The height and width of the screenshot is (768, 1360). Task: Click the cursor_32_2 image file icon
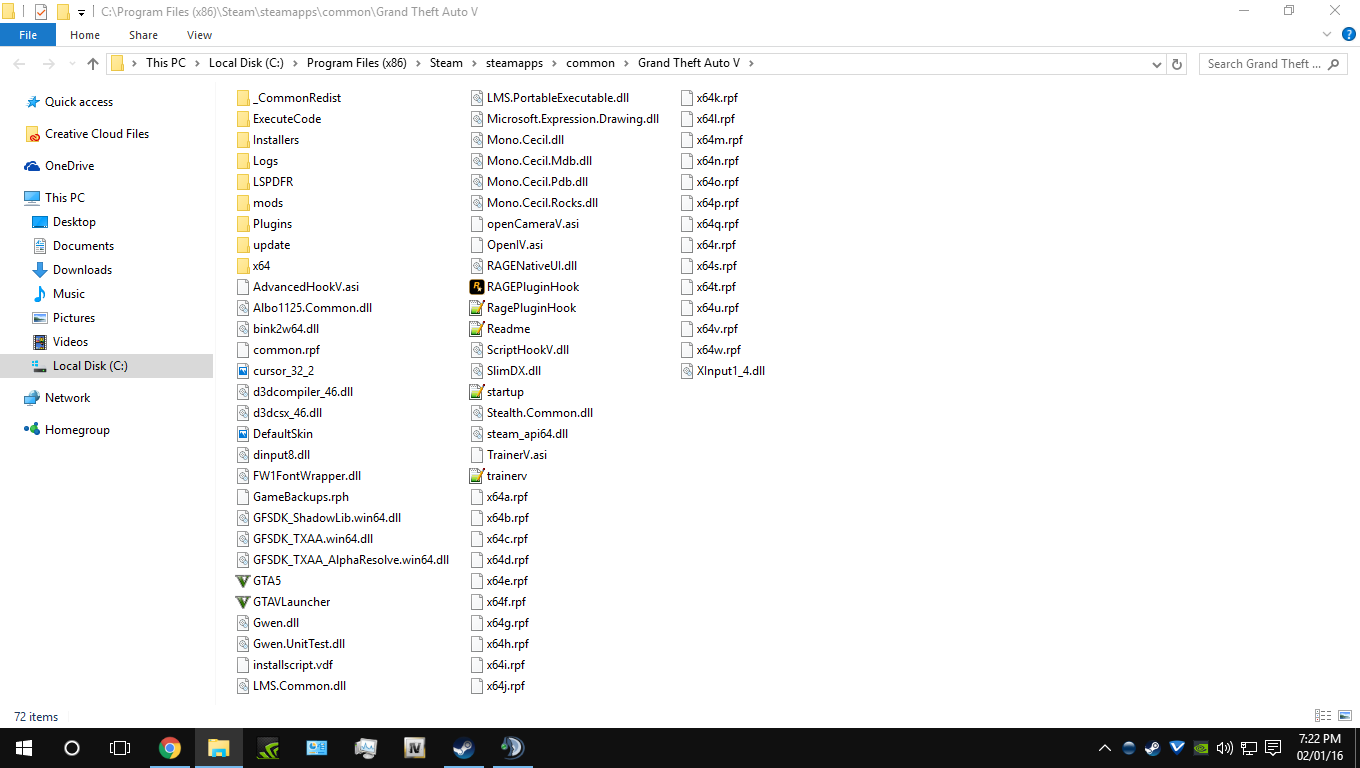[x=242, y=371]
